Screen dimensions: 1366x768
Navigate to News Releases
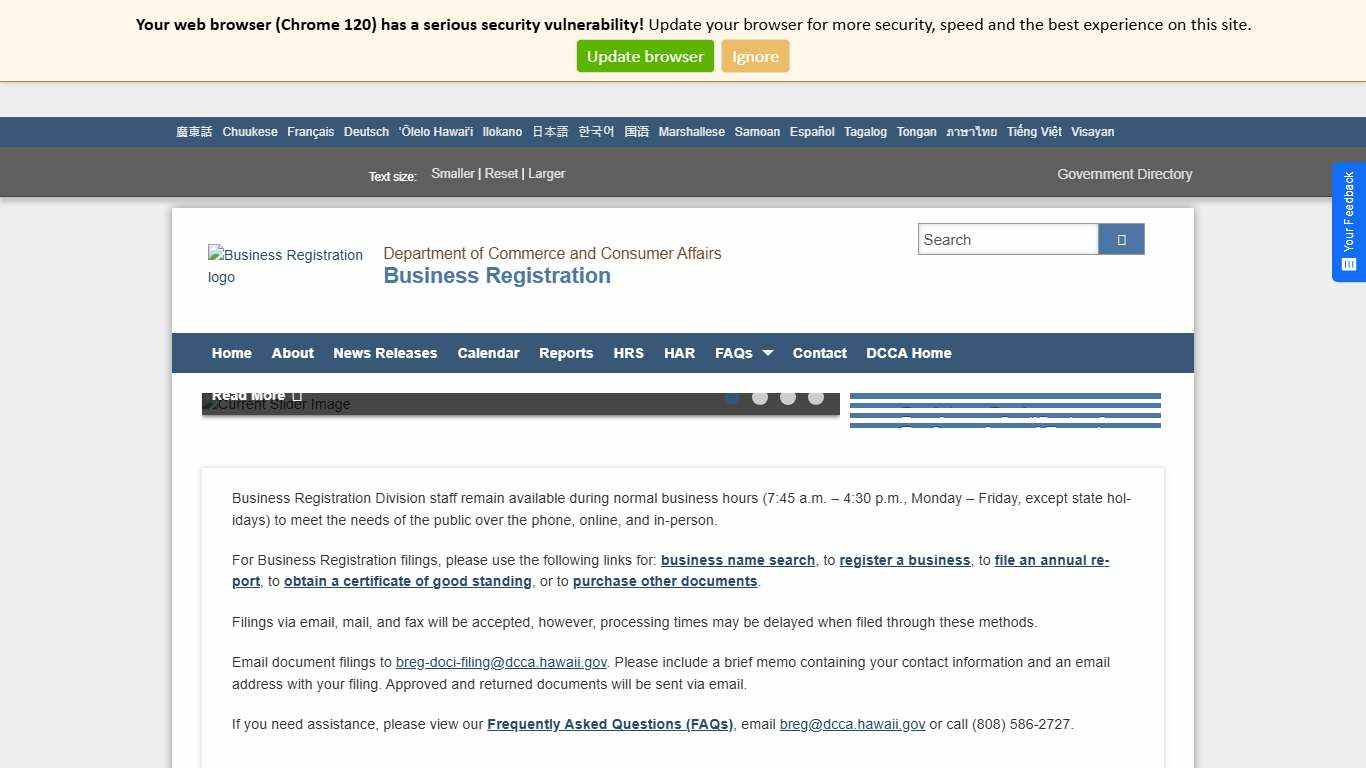click(x=385, y=353)
